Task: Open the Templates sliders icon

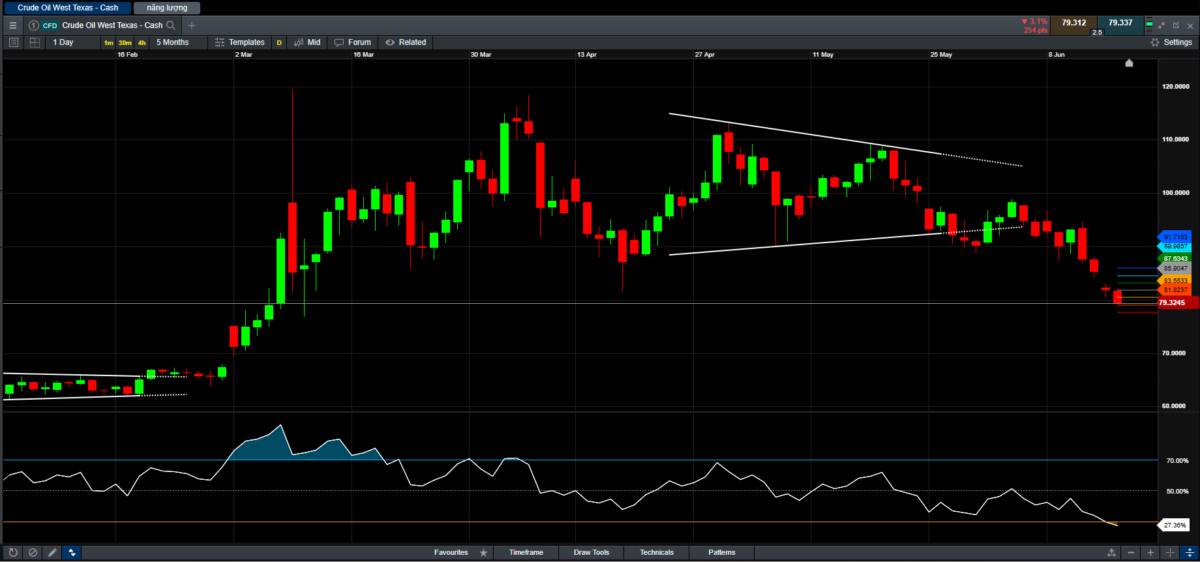Action: [220, 42]
